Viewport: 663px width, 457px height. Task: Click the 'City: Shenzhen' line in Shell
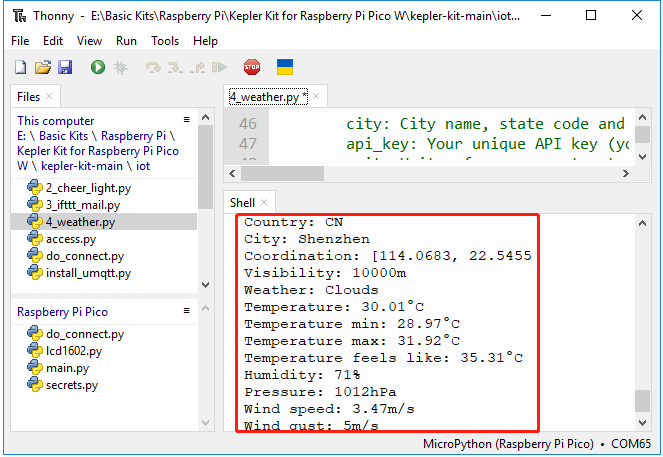307,239
